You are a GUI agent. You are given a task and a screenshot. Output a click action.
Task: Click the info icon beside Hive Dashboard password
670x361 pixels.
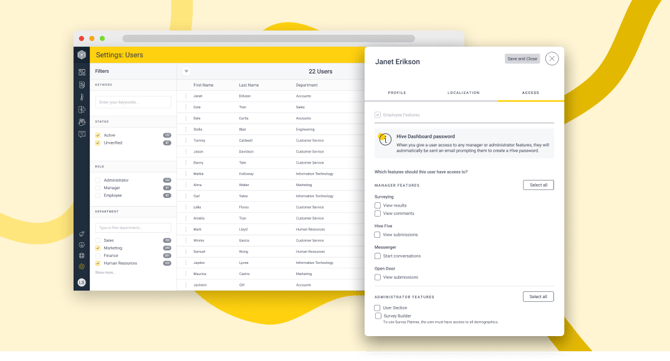pos(385,139)
